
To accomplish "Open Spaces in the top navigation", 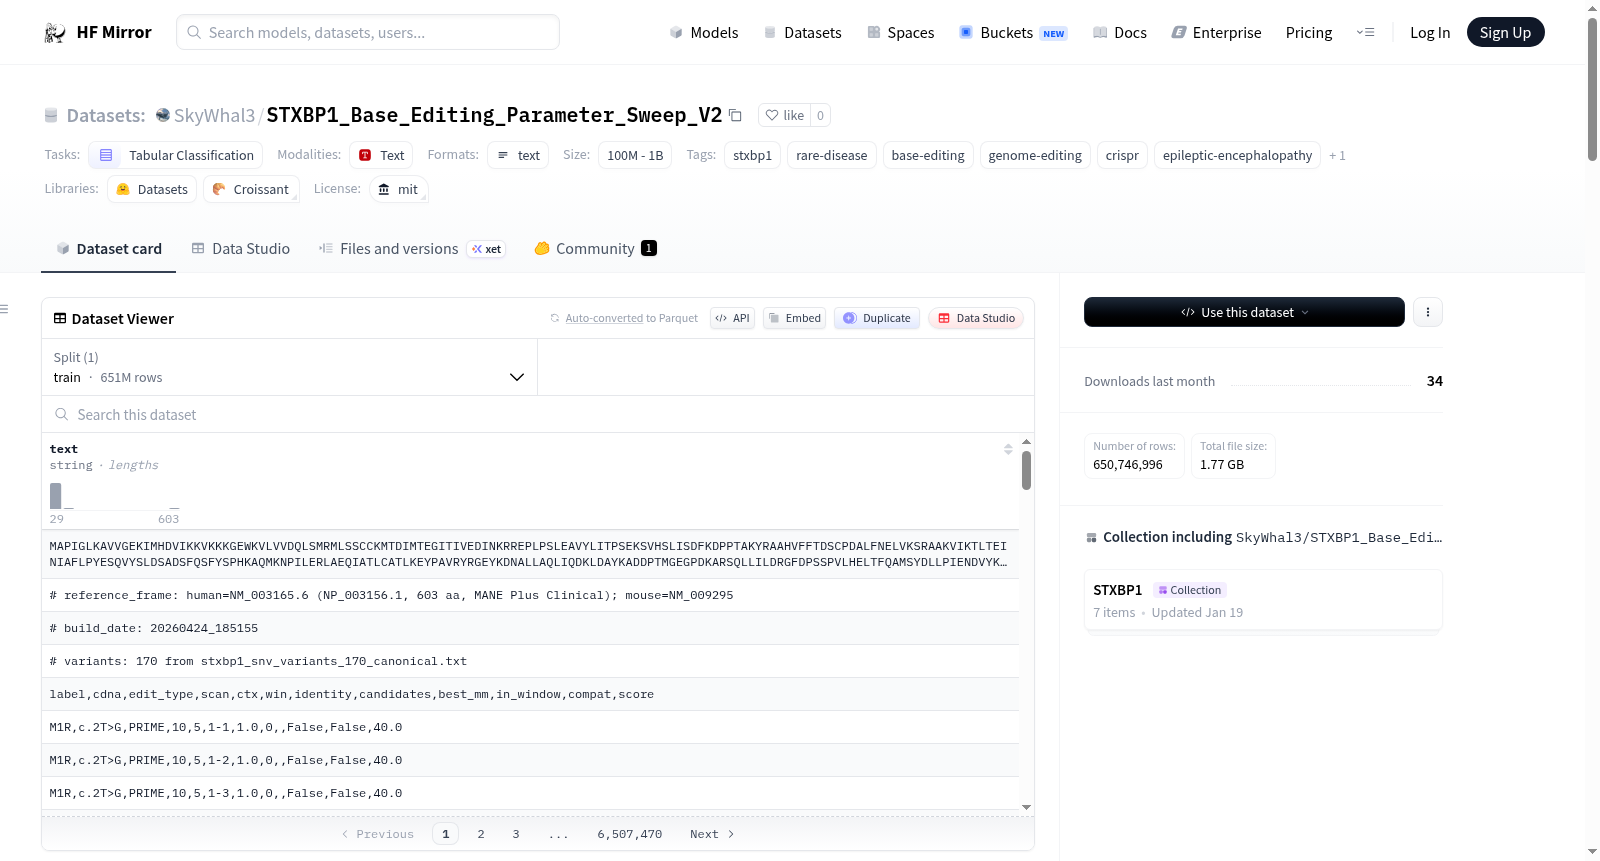I will pos(900,33).
